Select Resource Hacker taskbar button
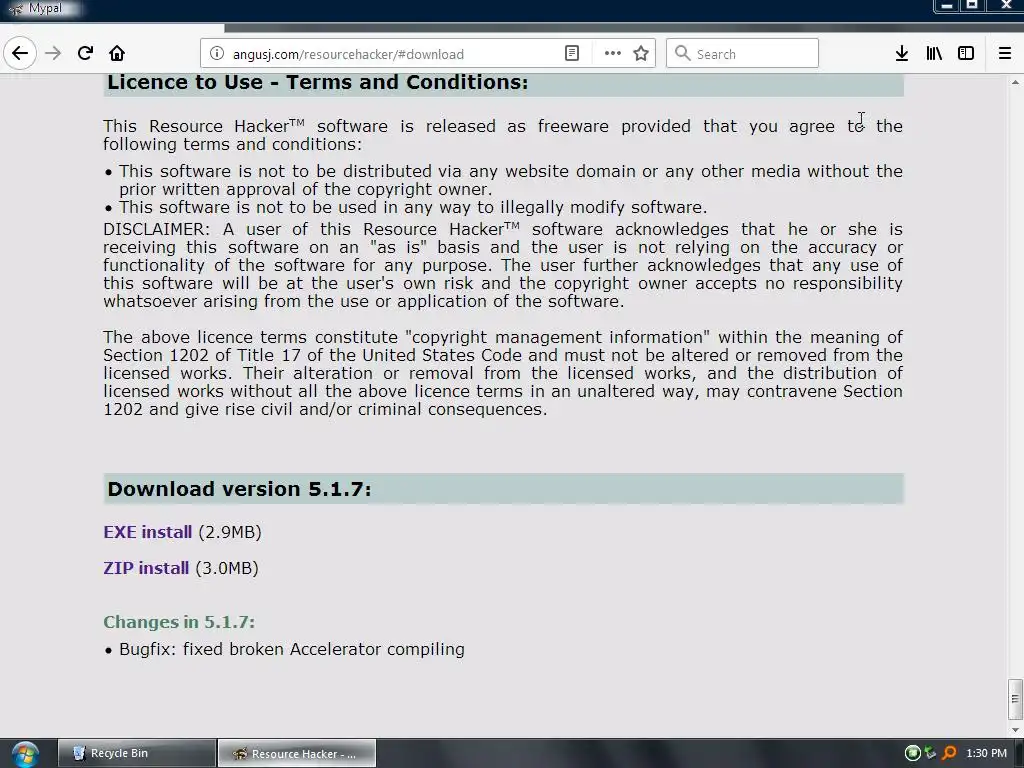1024x768 pixels. [x=296, y=754]
